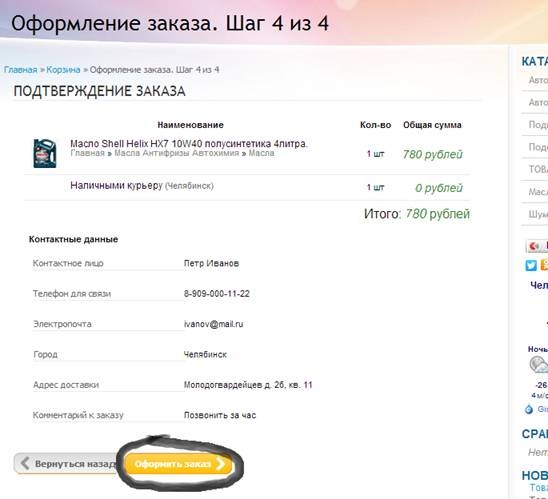The image size is (548, 499).
Task: Click the Gismeteo droplet icon
Action: tap(529, 408)
